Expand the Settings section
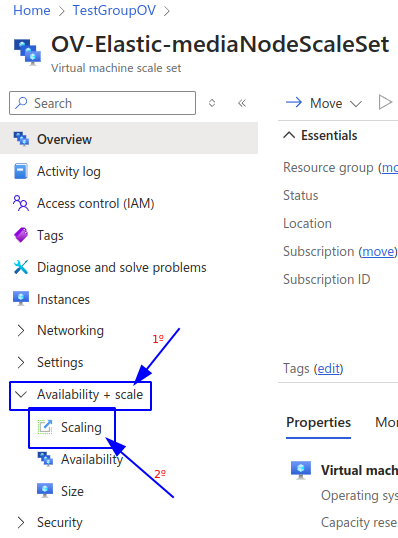The width and height of the screenshot is (398, 538). click(x=21, y=362)
